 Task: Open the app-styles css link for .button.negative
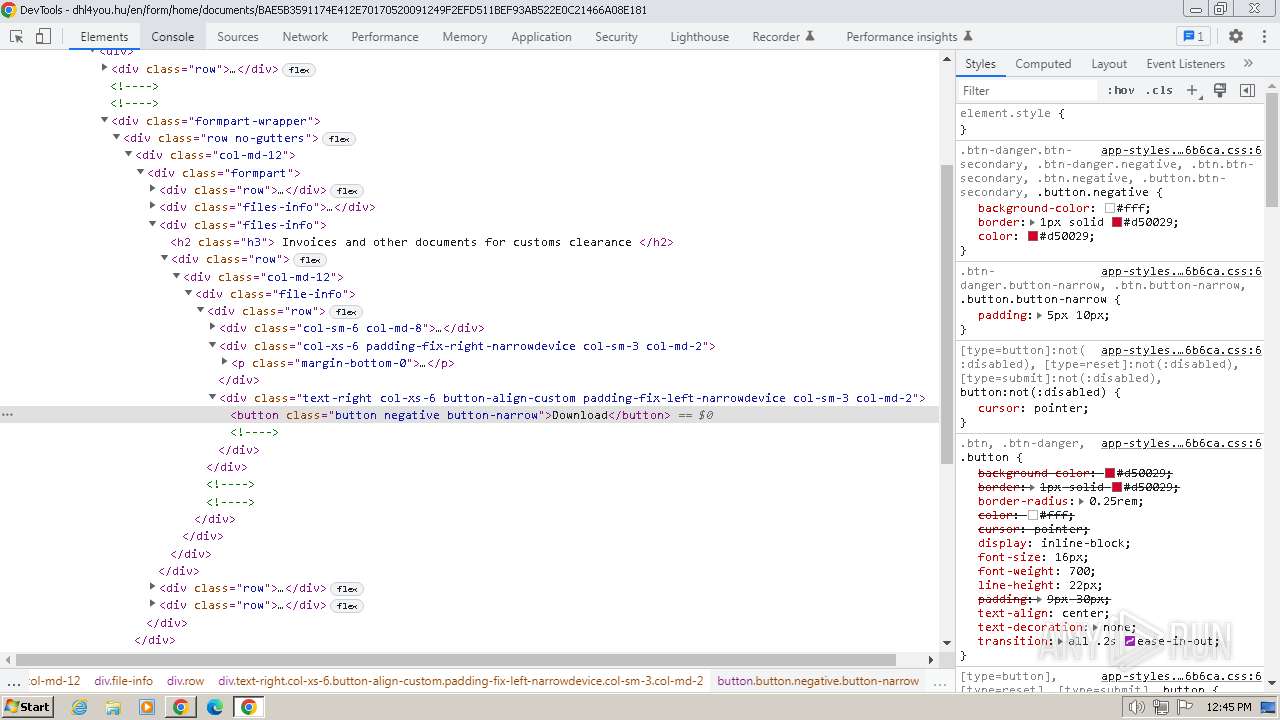(x=1181, y=150)
